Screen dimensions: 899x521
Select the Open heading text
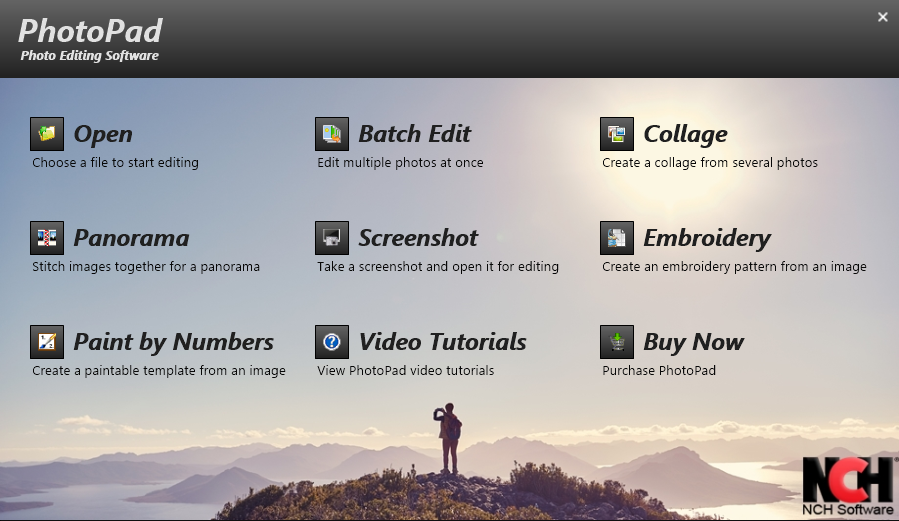103,135
